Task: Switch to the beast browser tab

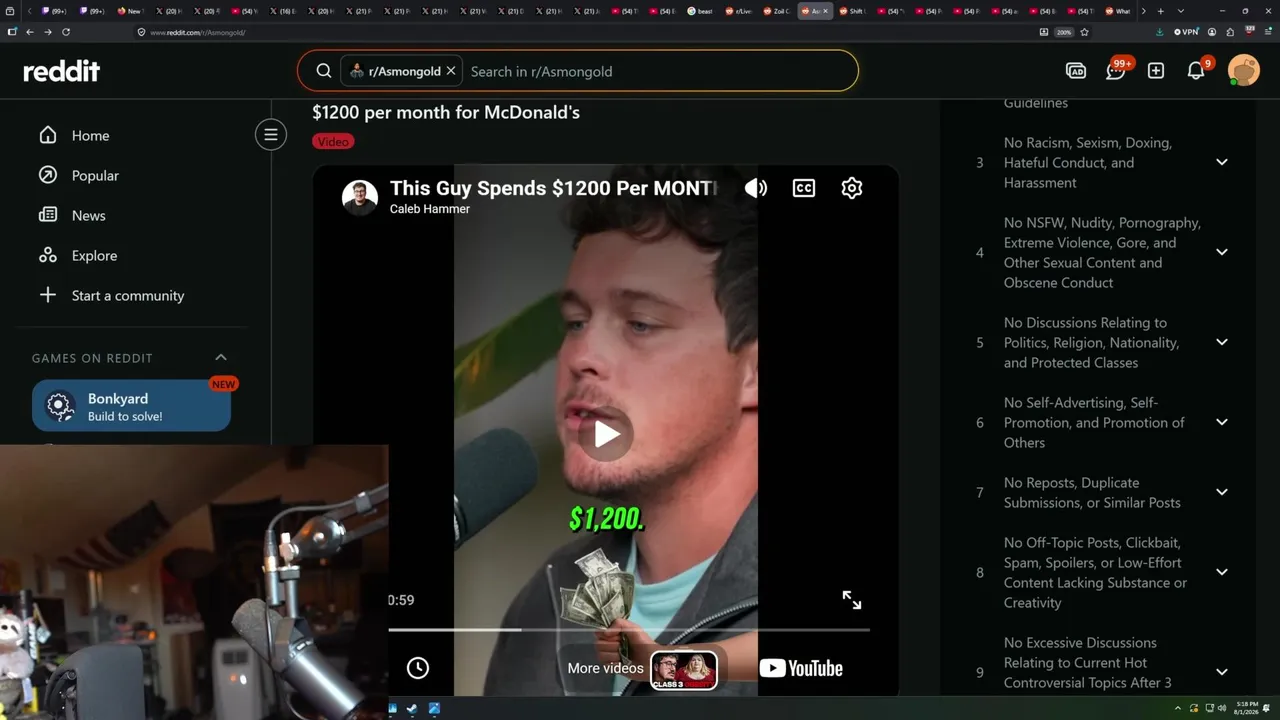Action: coord(701,11)
